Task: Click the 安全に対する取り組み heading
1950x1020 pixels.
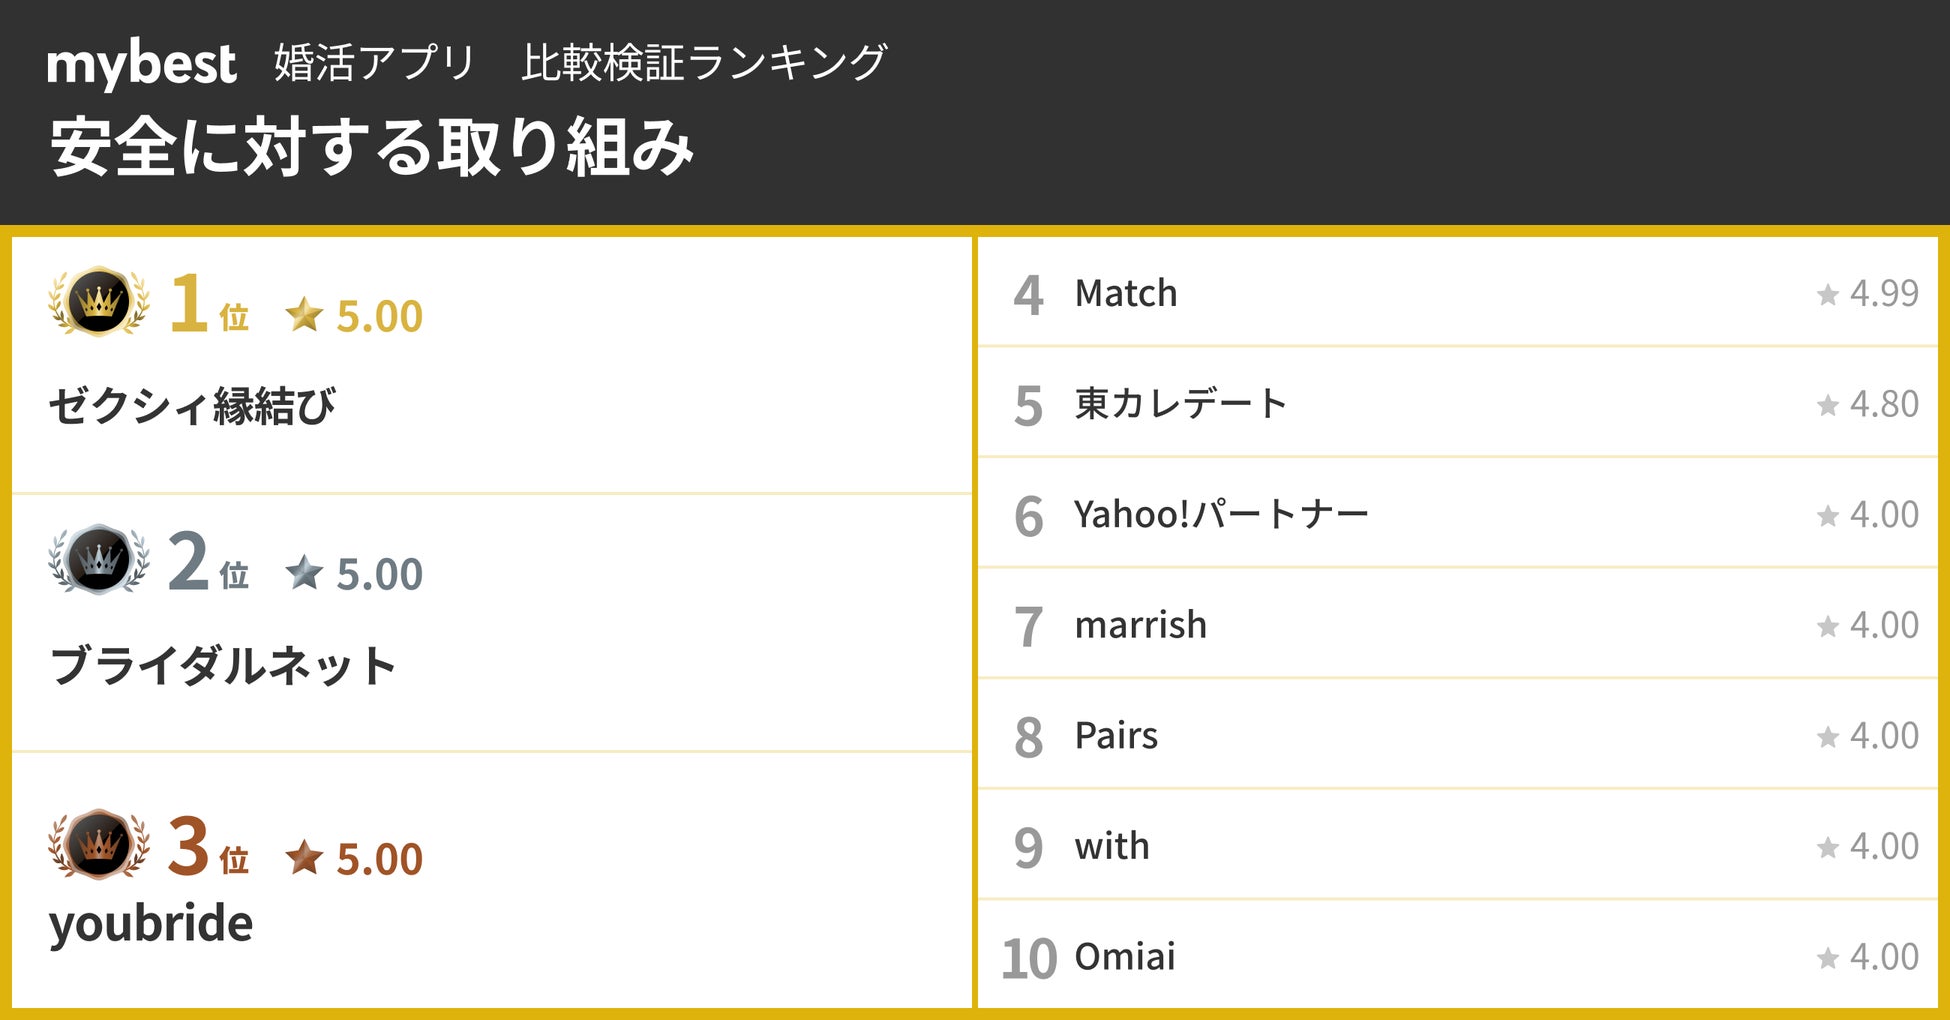Action: click(x=372, y=147)
